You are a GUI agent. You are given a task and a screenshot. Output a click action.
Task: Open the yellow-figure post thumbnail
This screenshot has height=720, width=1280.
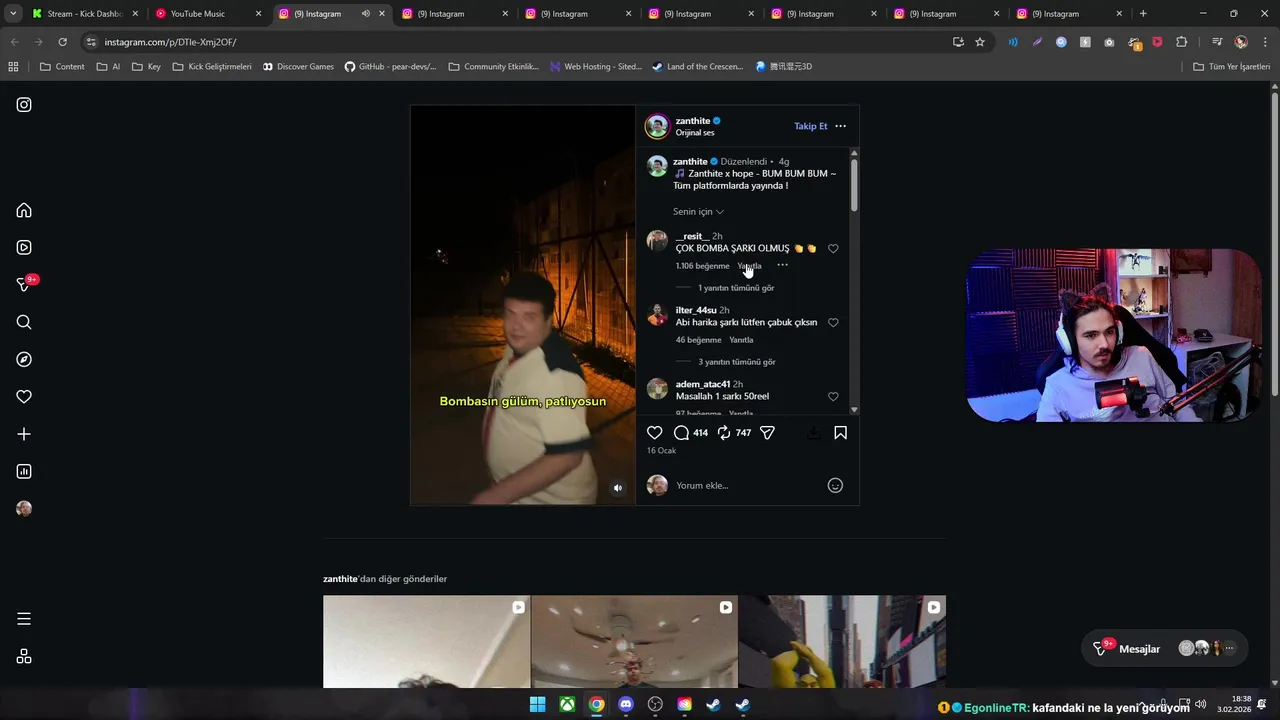click(x=842, y=642)
